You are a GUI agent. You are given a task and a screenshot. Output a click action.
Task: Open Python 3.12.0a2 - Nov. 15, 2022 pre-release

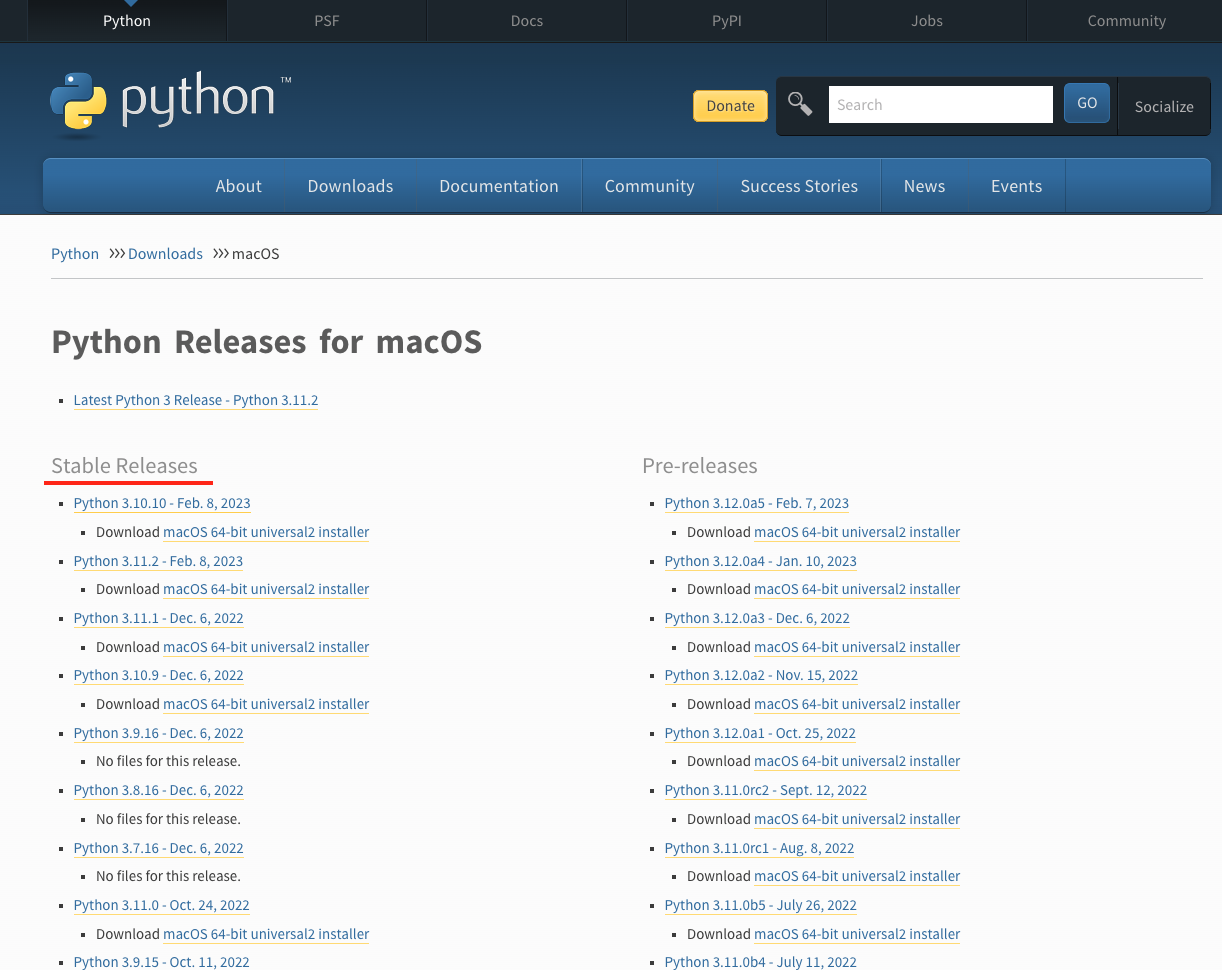pos(761,675)
